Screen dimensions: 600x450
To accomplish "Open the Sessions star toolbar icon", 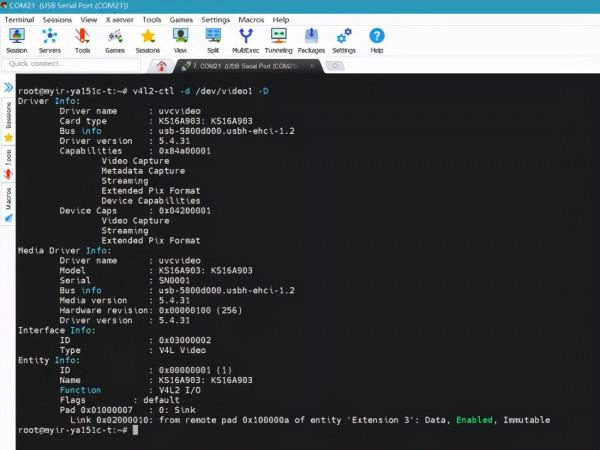I will pyautogui.click(x=148, y=41).
